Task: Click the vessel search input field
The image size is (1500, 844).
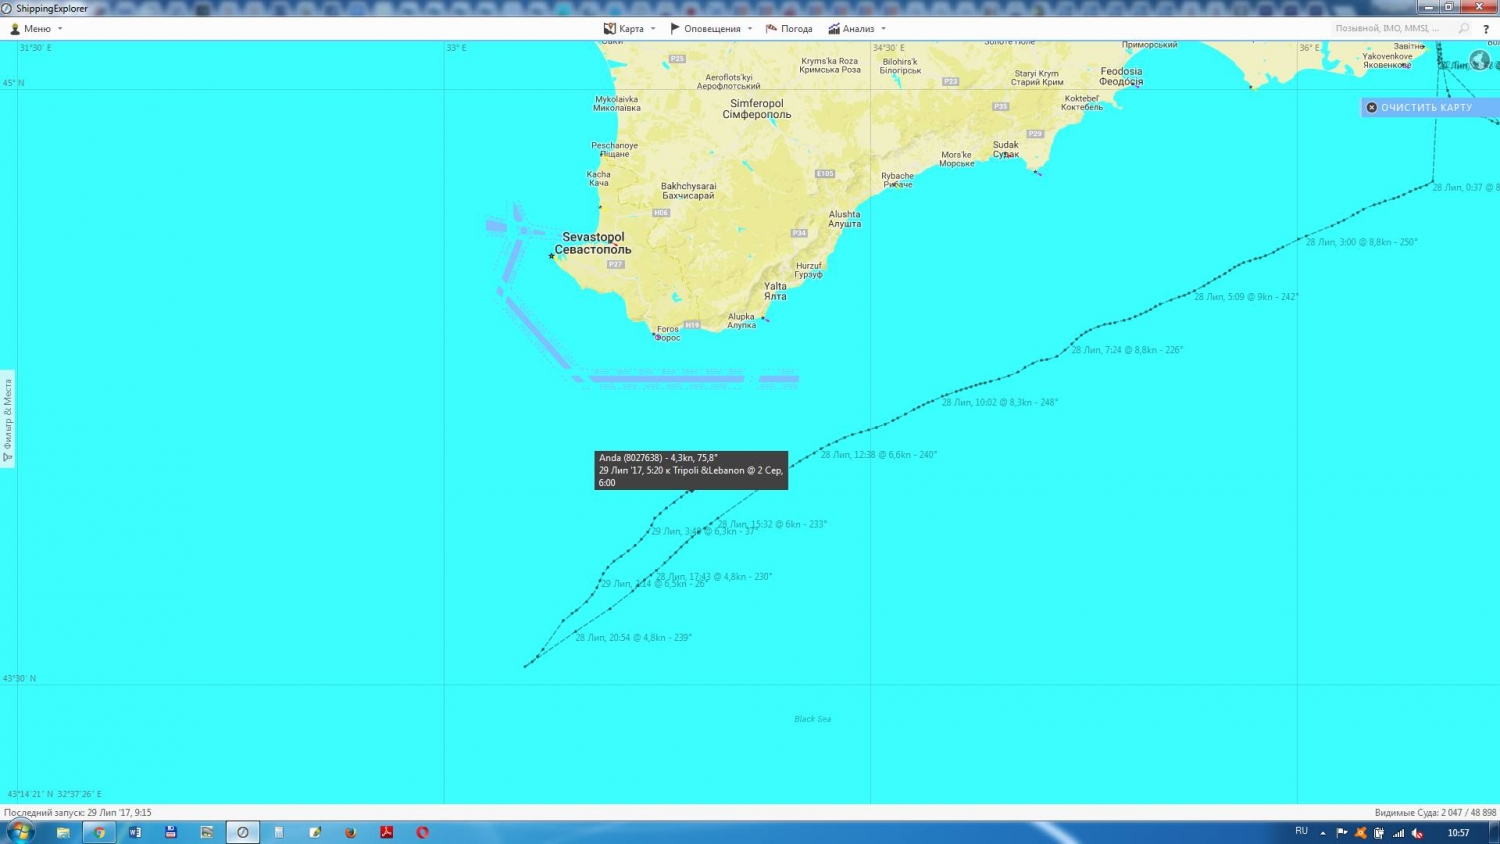Action: [x=1388, y=29]
